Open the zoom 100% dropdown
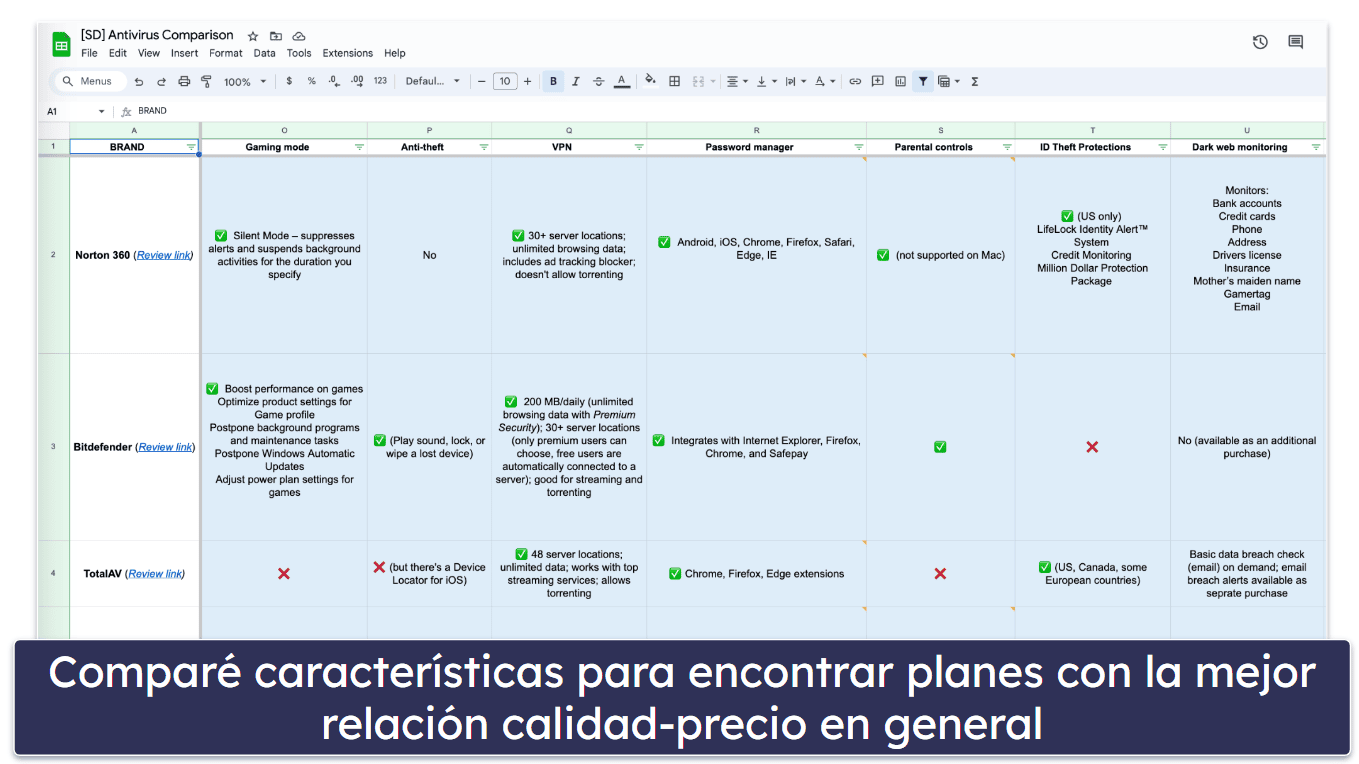The image size is (1359, 764). tap(245, 82)
